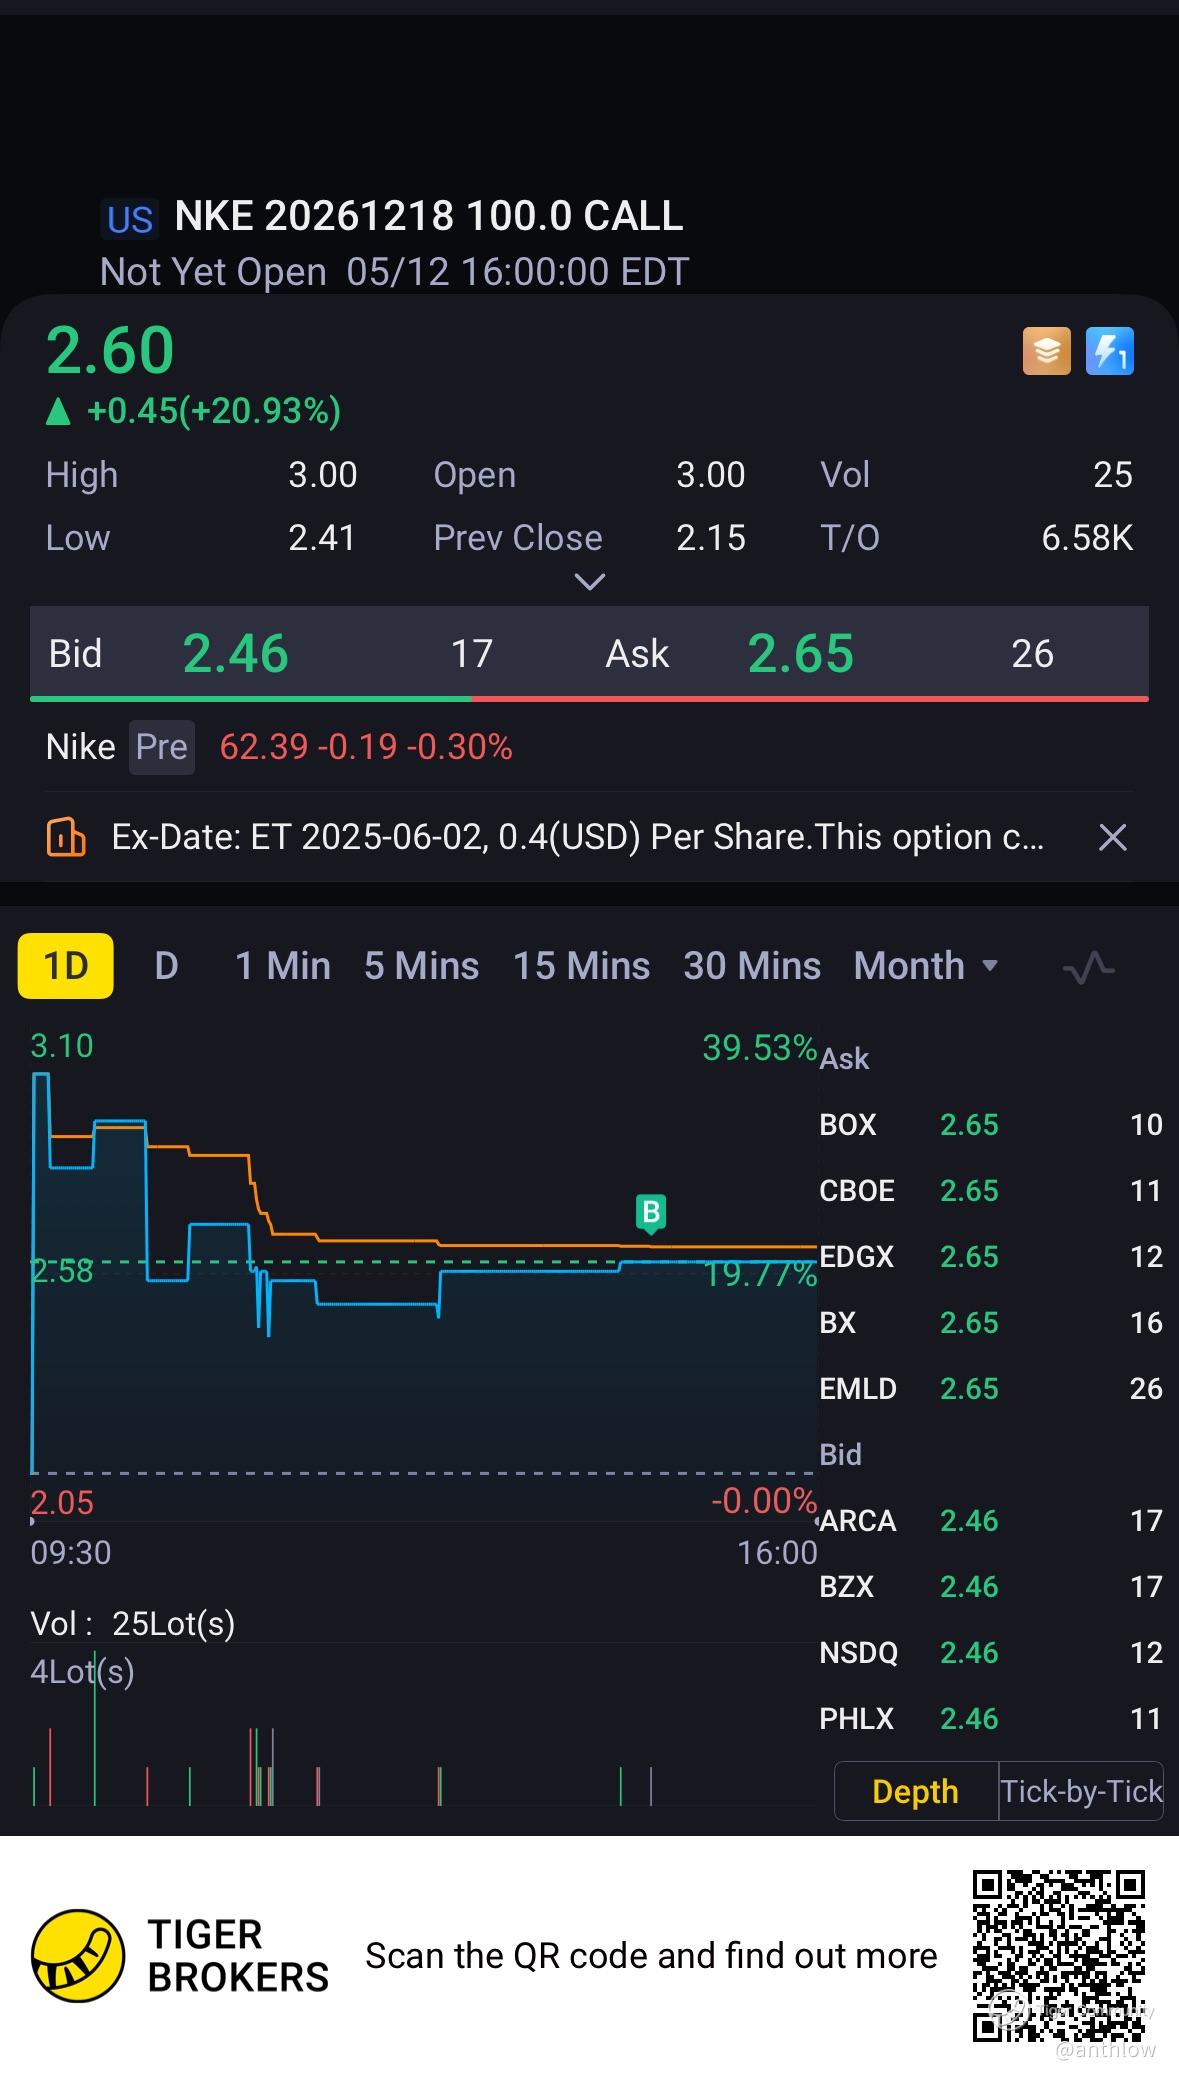Tap the US market badge

pyautogui.click(x=130, y=219)
